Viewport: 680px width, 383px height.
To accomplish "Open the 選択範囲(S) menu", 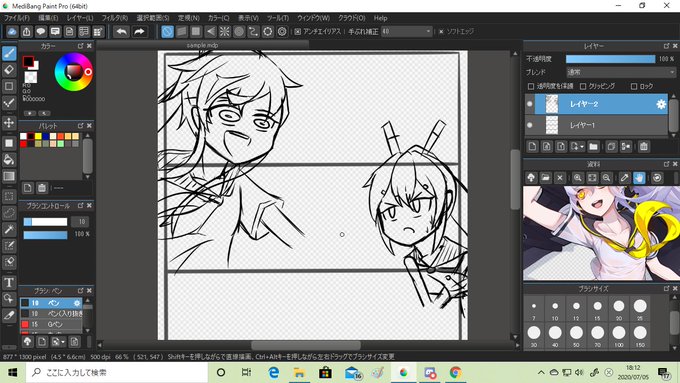I will click(153, 18).
